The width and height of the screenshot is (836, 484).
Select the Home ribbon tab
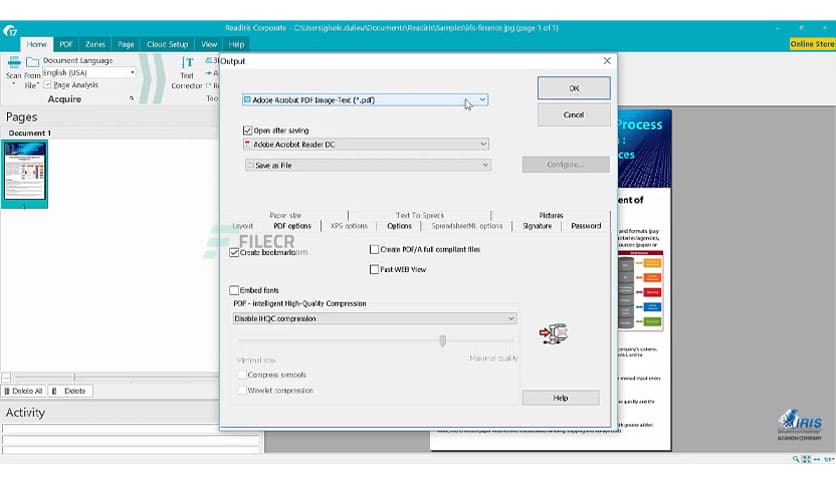(37, 44)
